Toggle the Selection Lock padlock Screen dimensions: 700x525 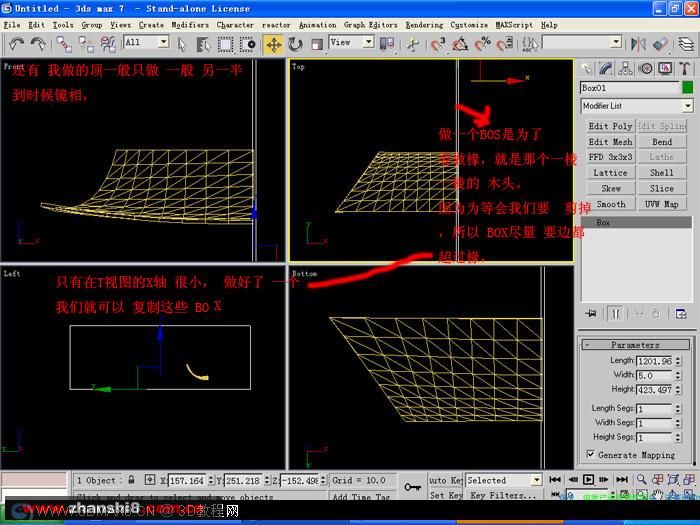[131, 480]
